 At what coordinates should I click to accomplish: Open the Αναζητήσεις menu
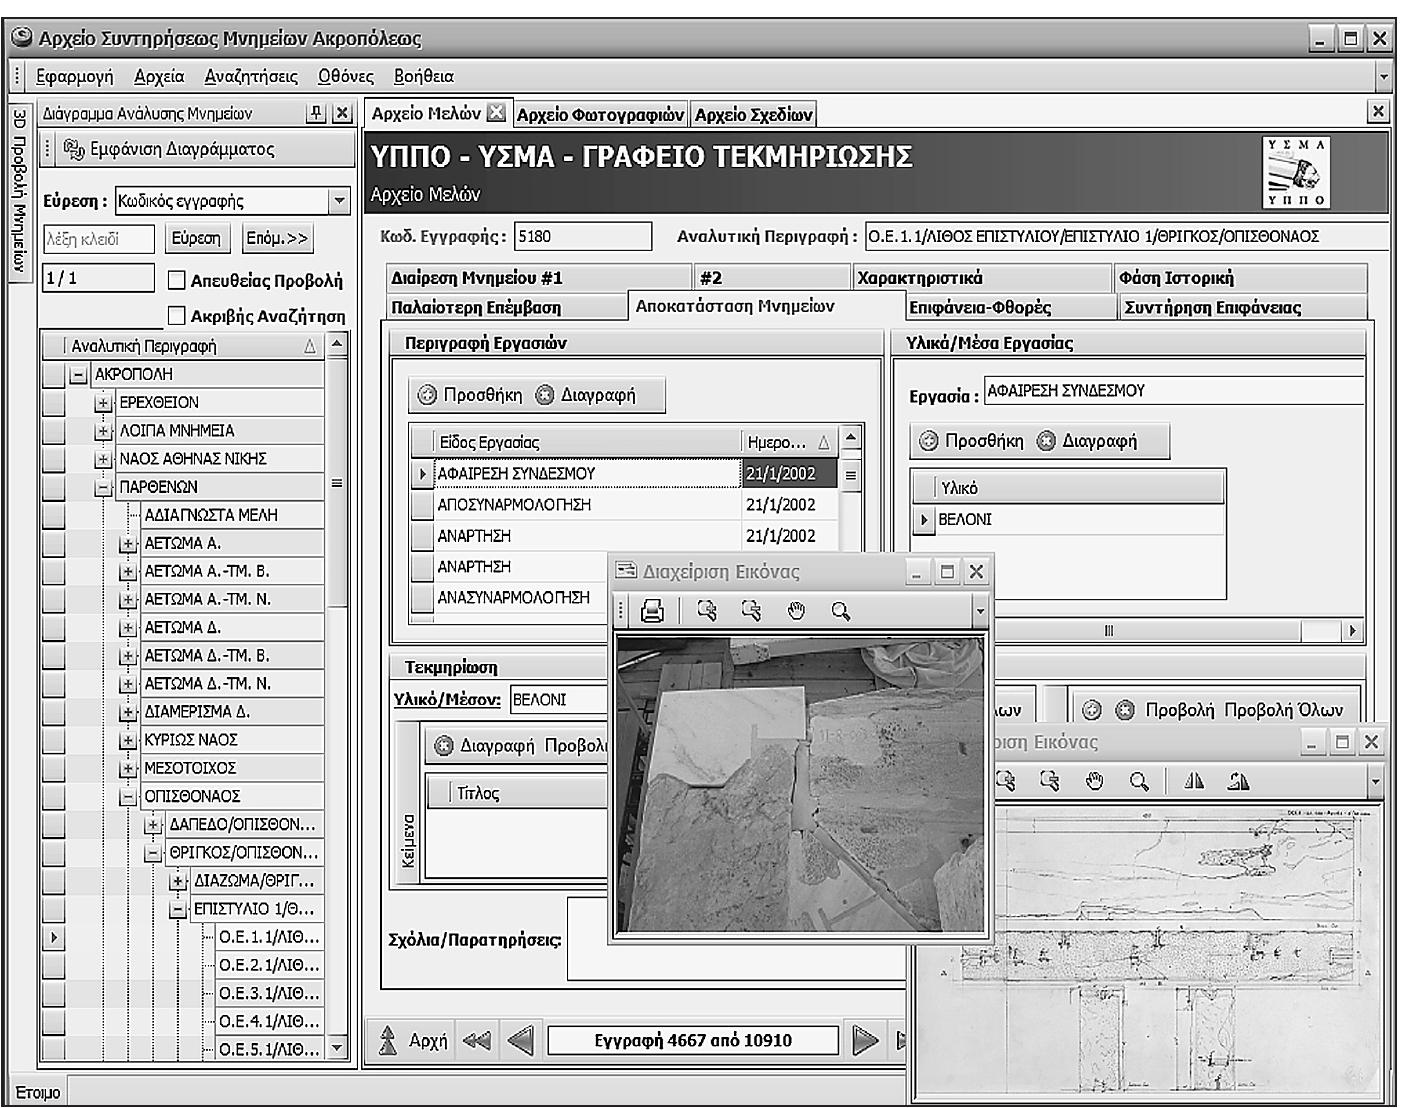coord(251,76)
